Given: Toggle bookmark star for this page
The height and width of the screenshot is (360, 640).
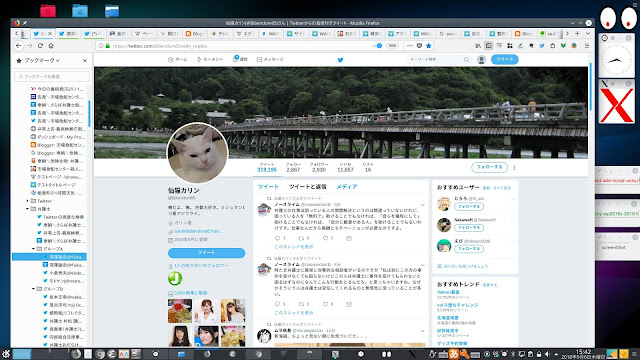Looking at the screenshot, I should pos(429,46).
